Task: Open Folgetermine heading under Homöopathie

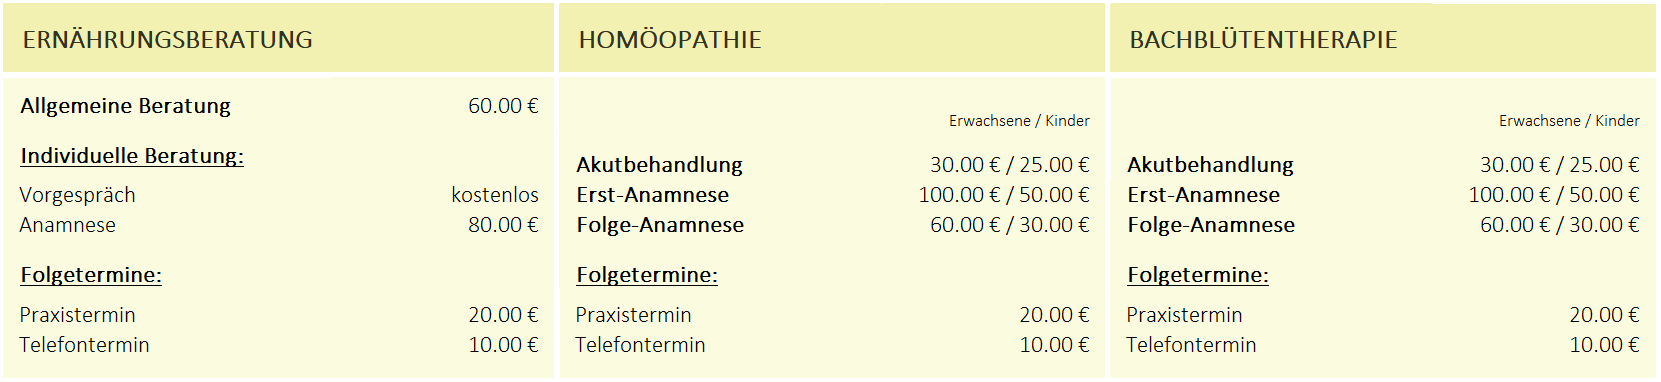Action: coord(647,275)
